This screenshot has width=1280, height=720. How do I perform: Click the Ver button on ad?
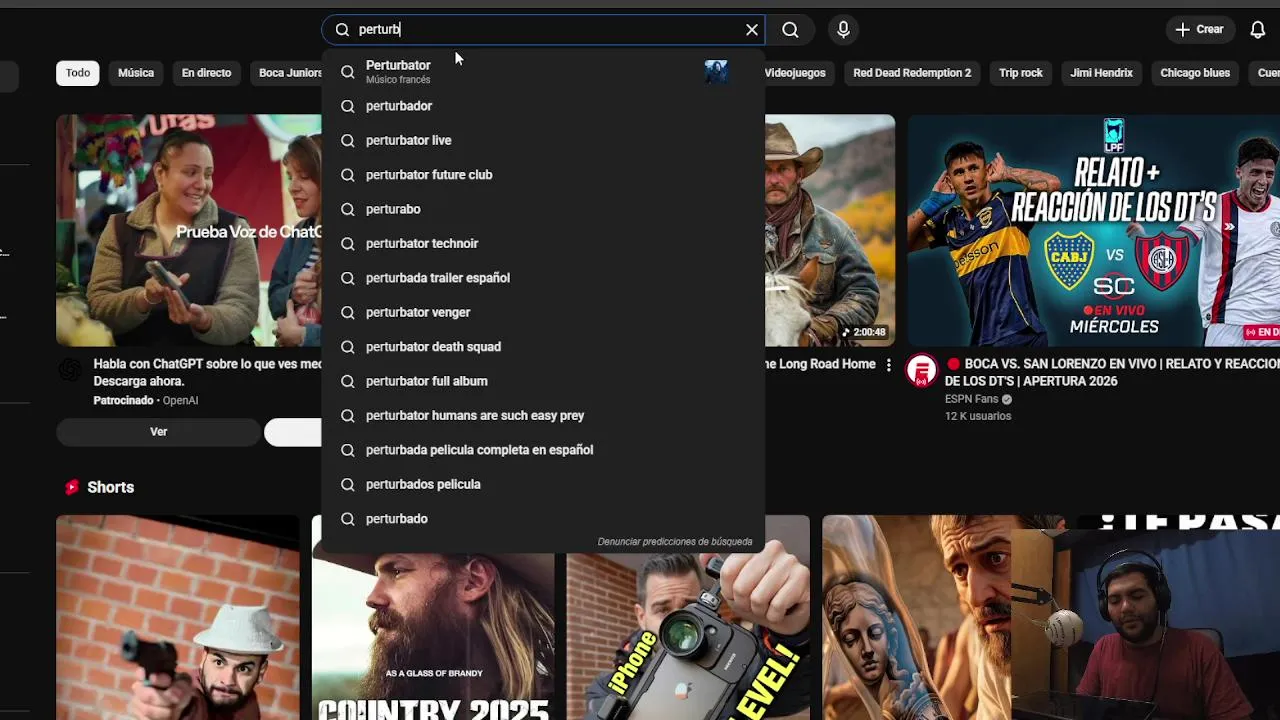[158, 432]
